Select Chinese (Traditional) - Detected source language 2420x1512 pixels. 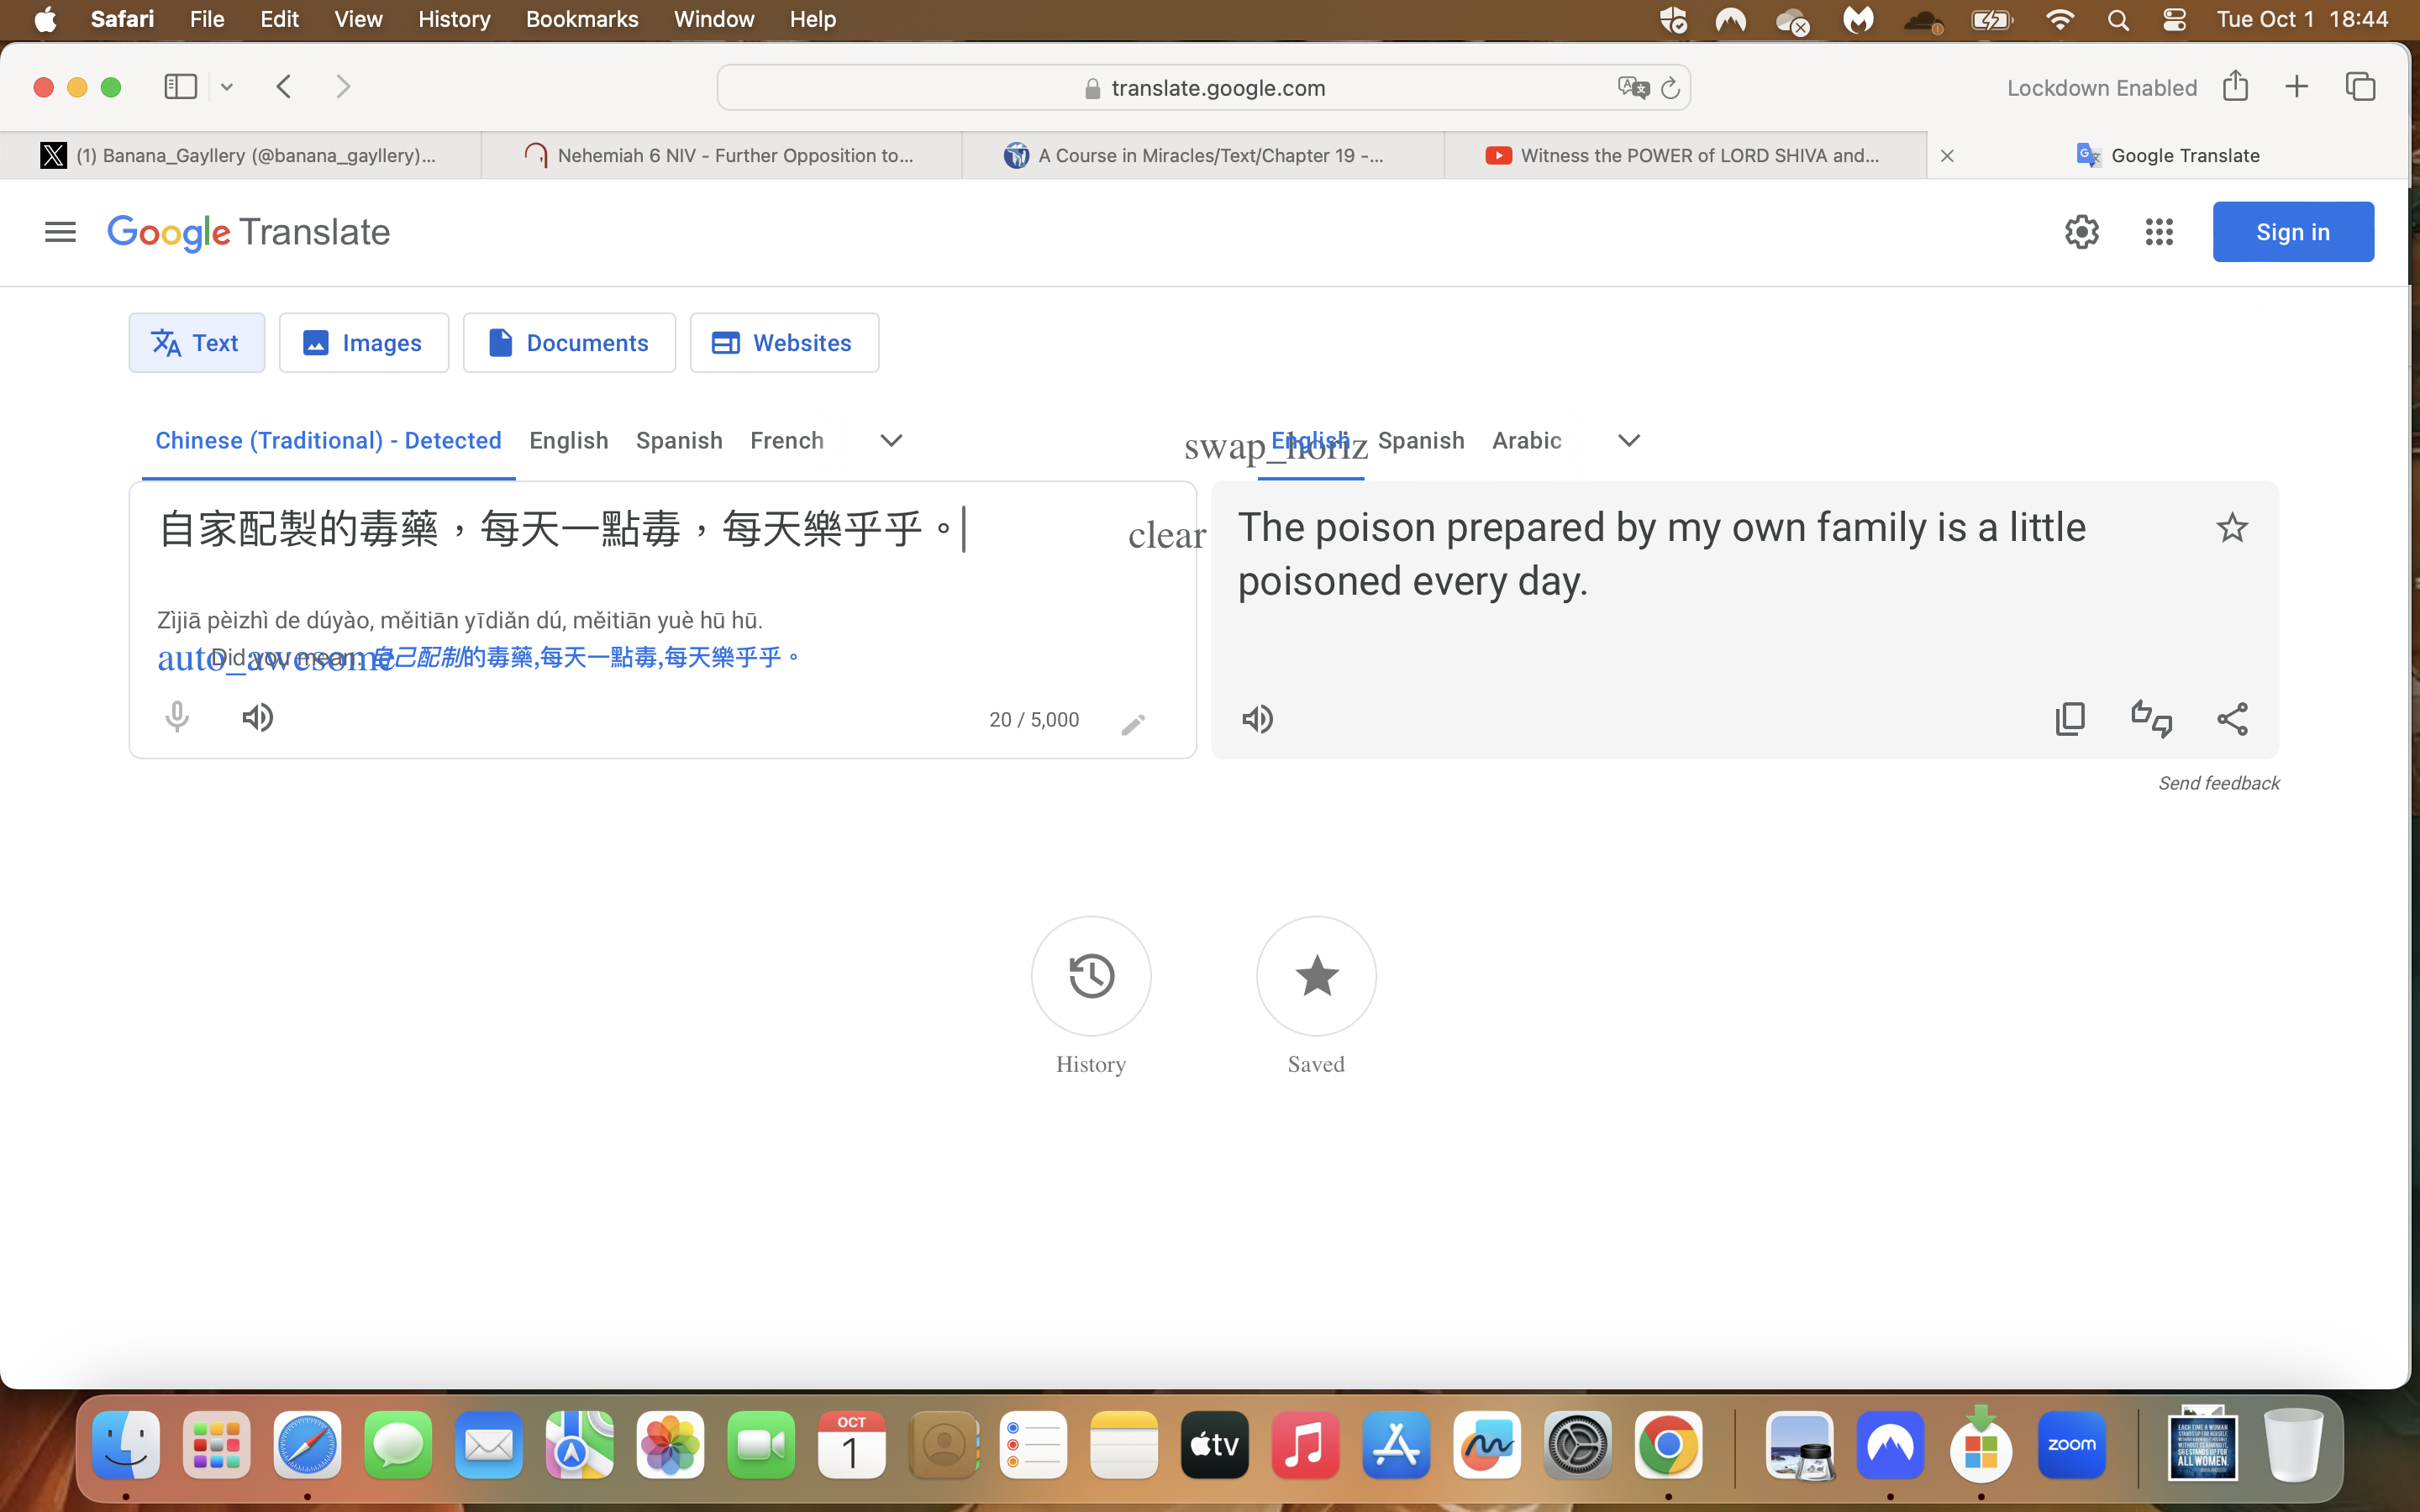328,441
